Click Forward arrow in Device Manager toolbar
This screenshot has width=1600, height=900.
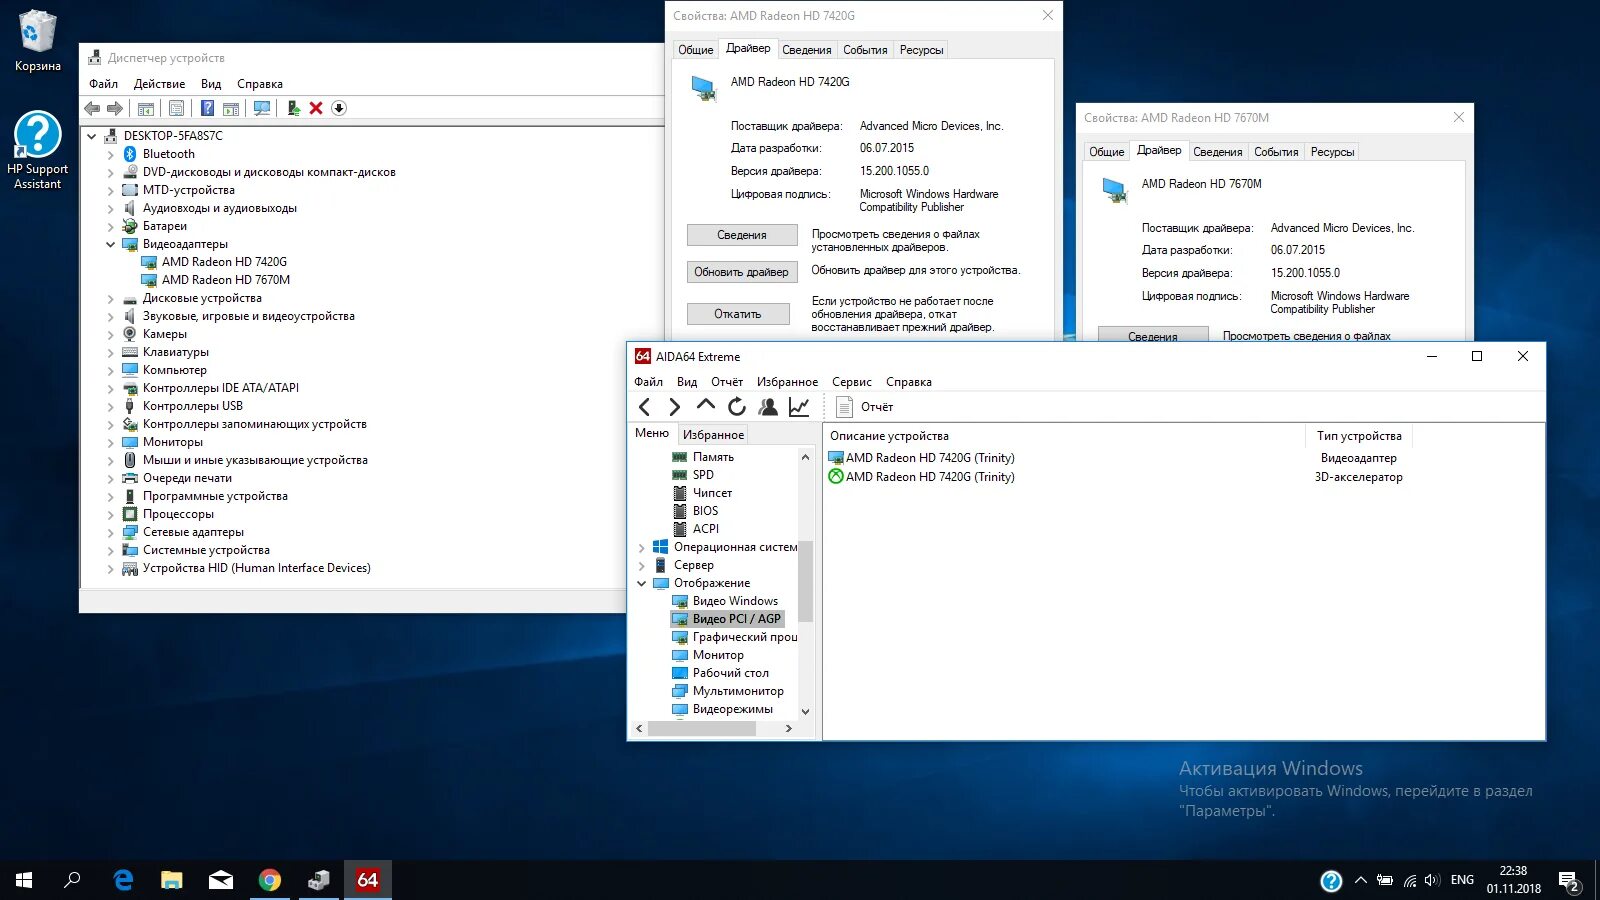114,108
